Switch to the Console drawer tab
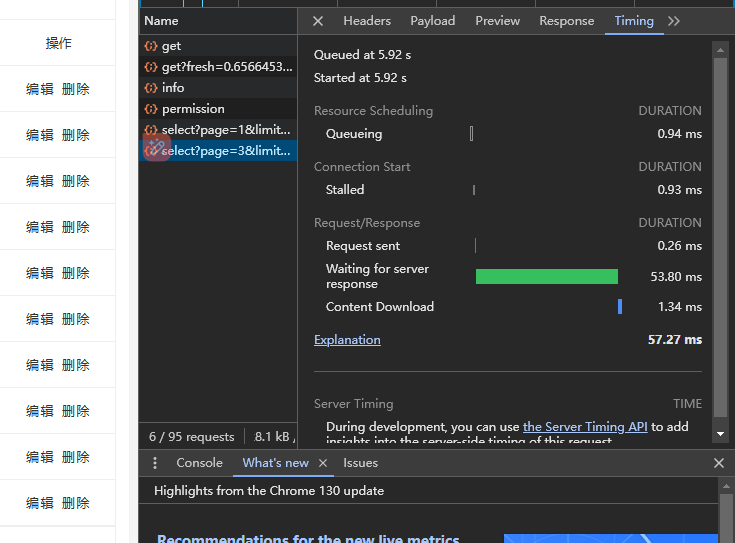Image resolution: width=735 pixels, height=543 pixels. [x=199, y=463]
